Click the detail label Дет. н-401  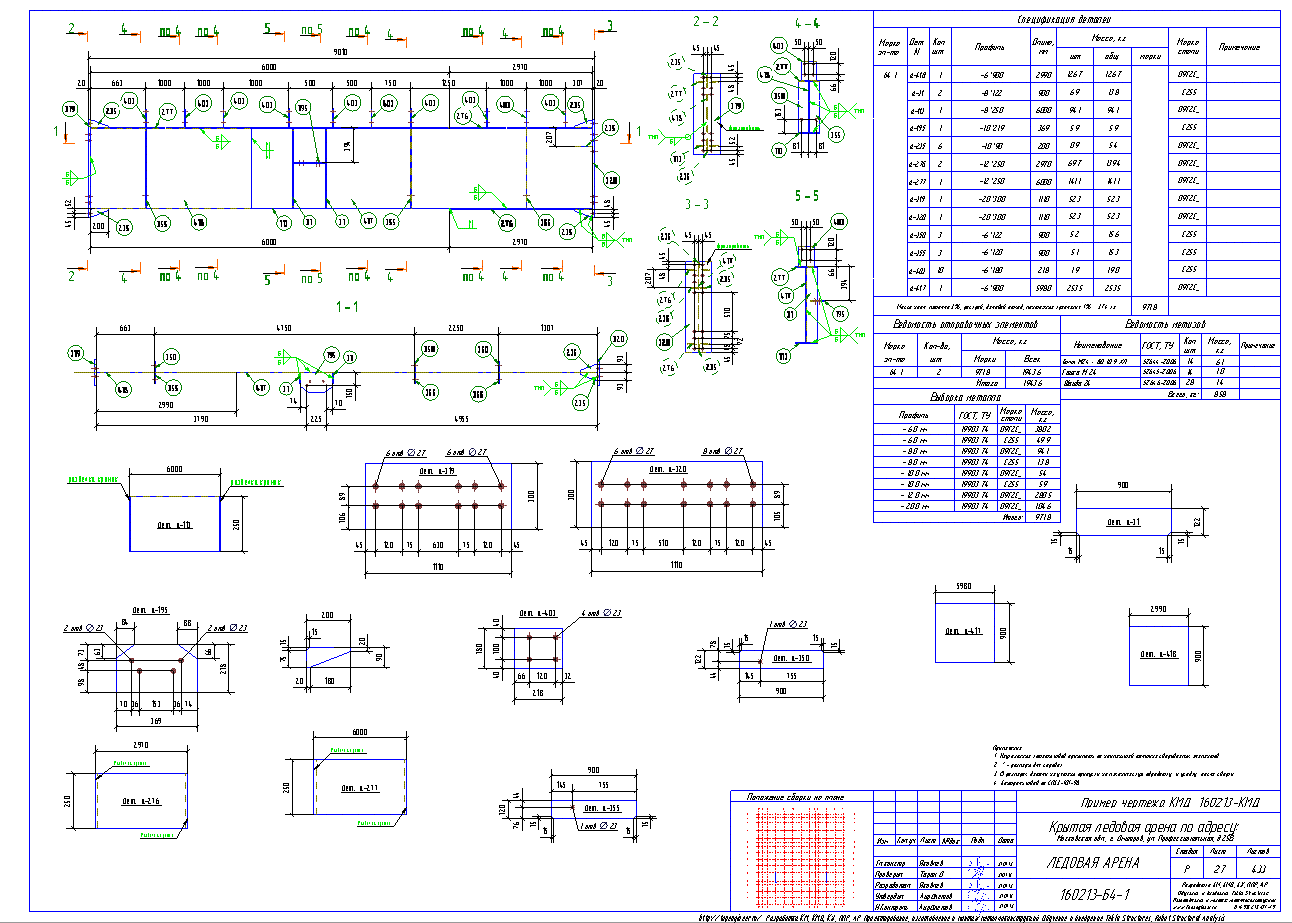click(538, 611)
